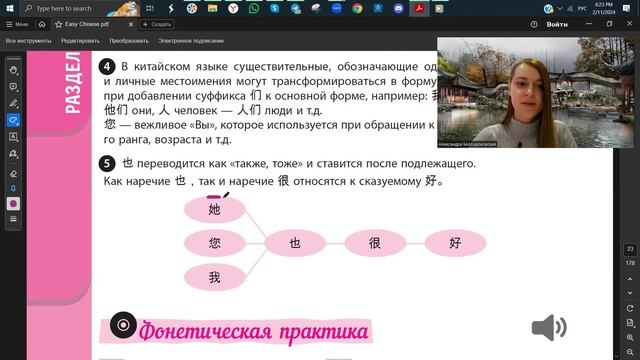
Task: Click the 也 bubble in the diagram
Action: [x=295, y=243]
